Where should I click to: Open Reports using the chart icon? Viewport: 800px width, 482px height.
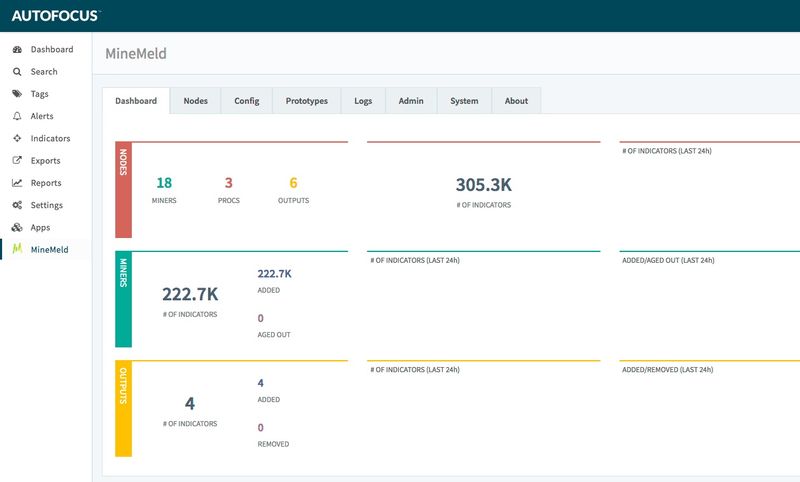point(17,183)
